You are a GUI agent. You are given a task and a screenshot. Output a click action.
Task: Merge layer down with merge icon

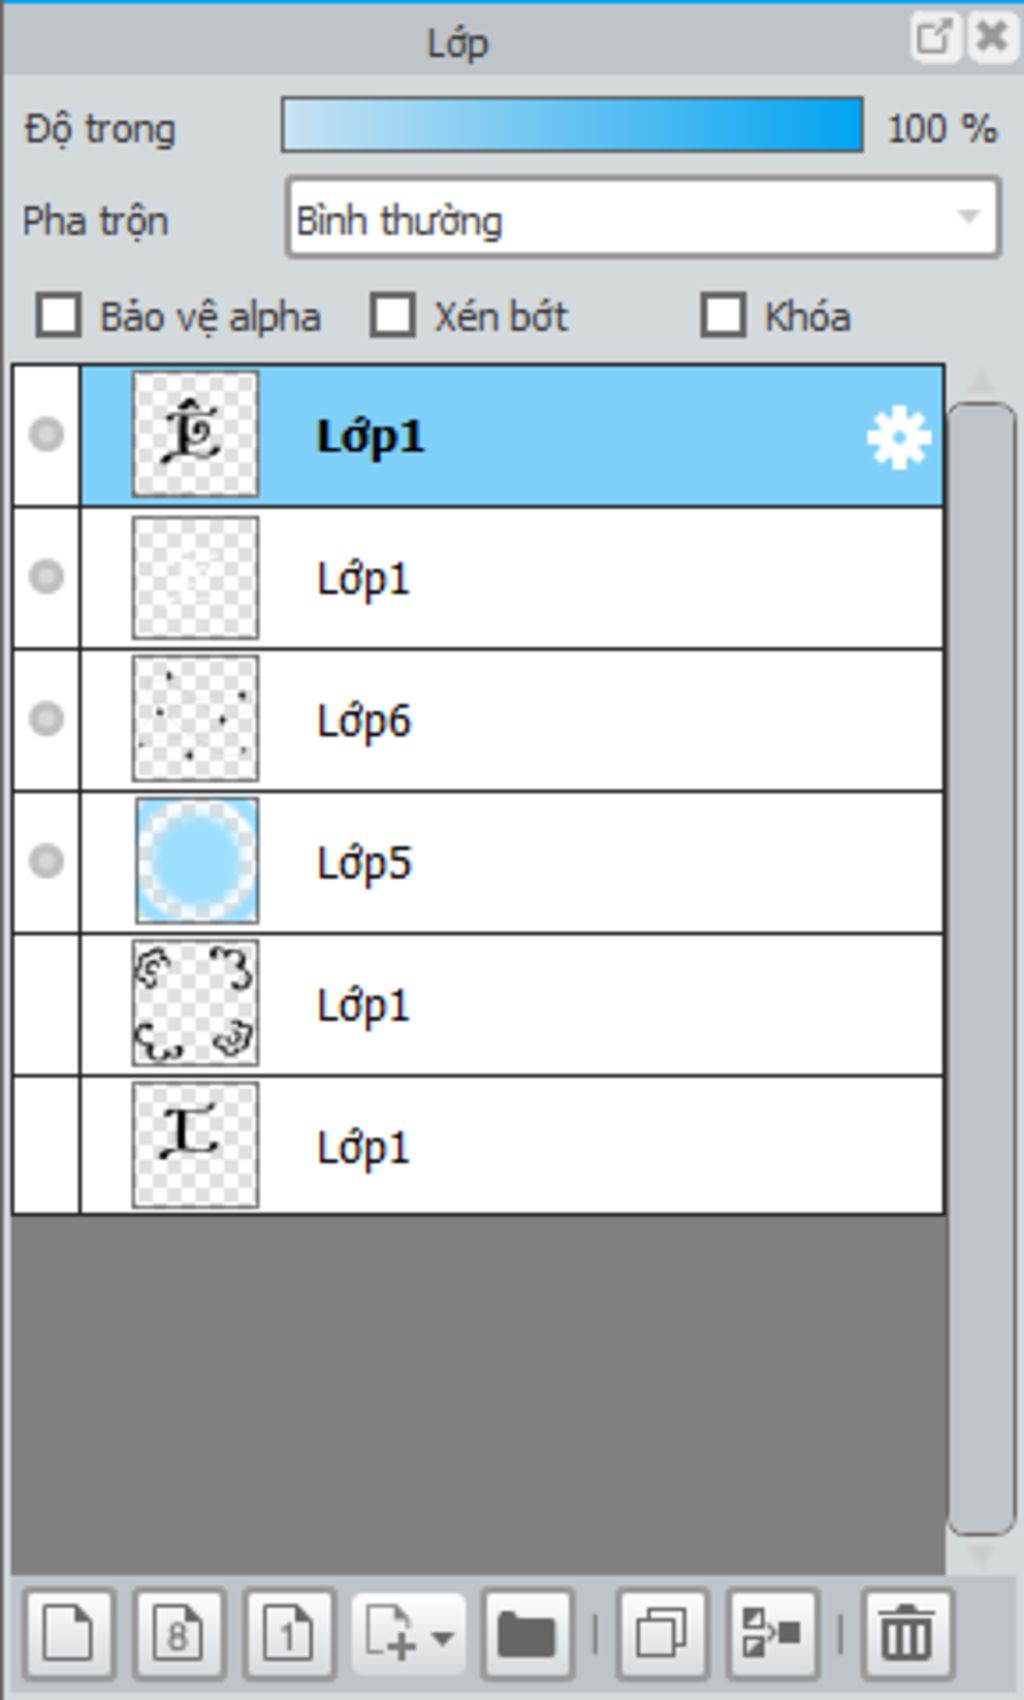click(772, 1633)
